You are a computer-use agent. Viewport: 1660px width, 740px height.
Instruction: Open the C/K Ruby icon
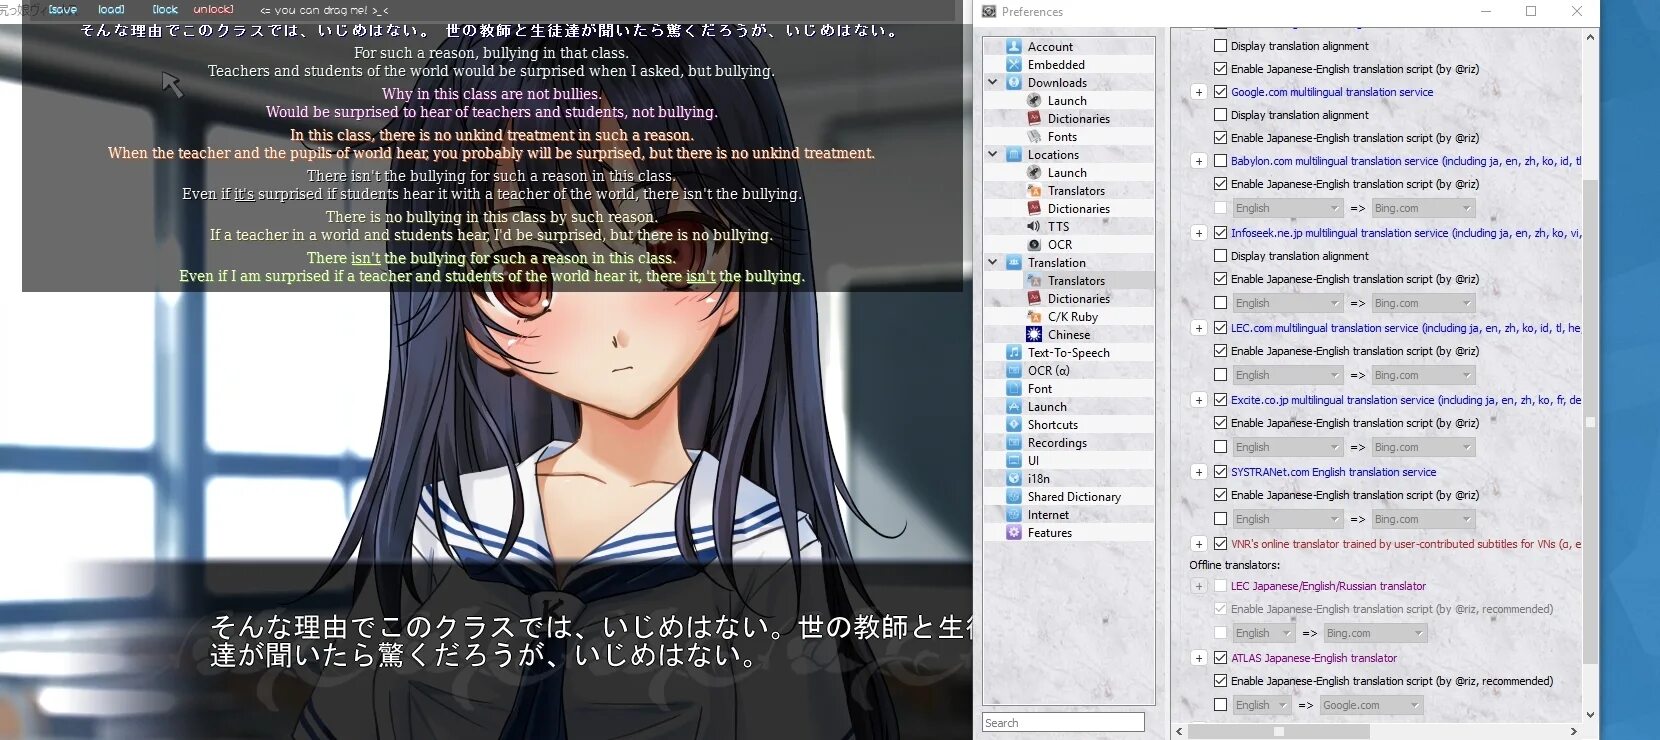pyautogui.click(x=1034, y=317)
